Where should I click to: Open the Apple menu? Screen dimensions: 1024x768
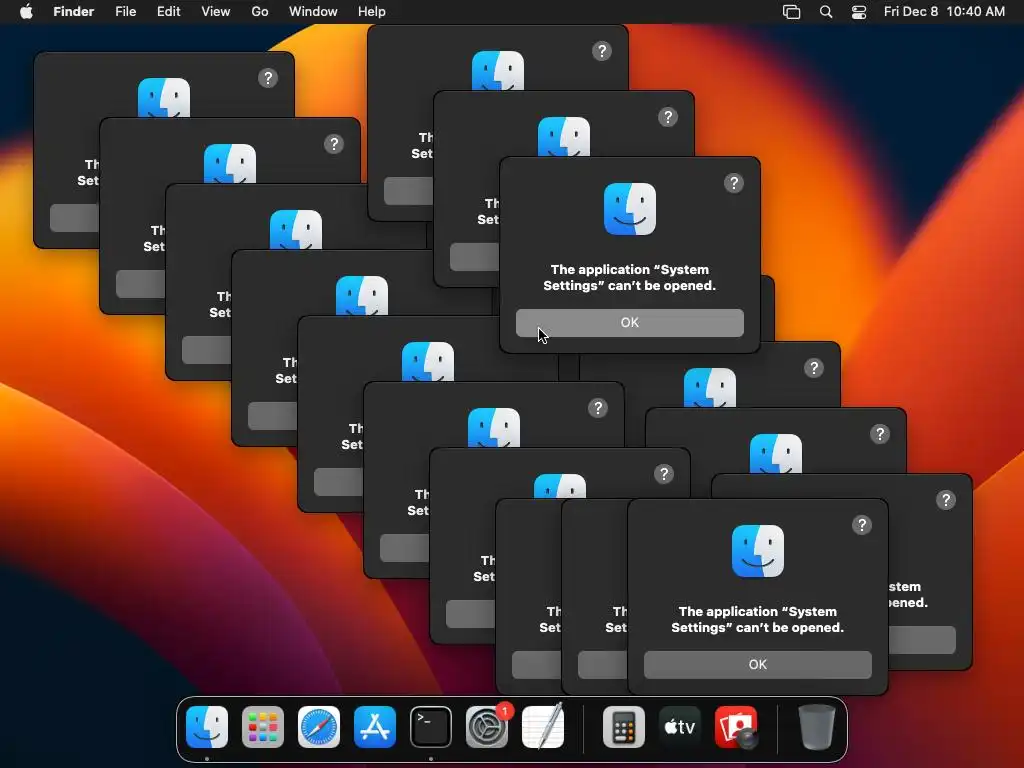click(x=26, y=11)
